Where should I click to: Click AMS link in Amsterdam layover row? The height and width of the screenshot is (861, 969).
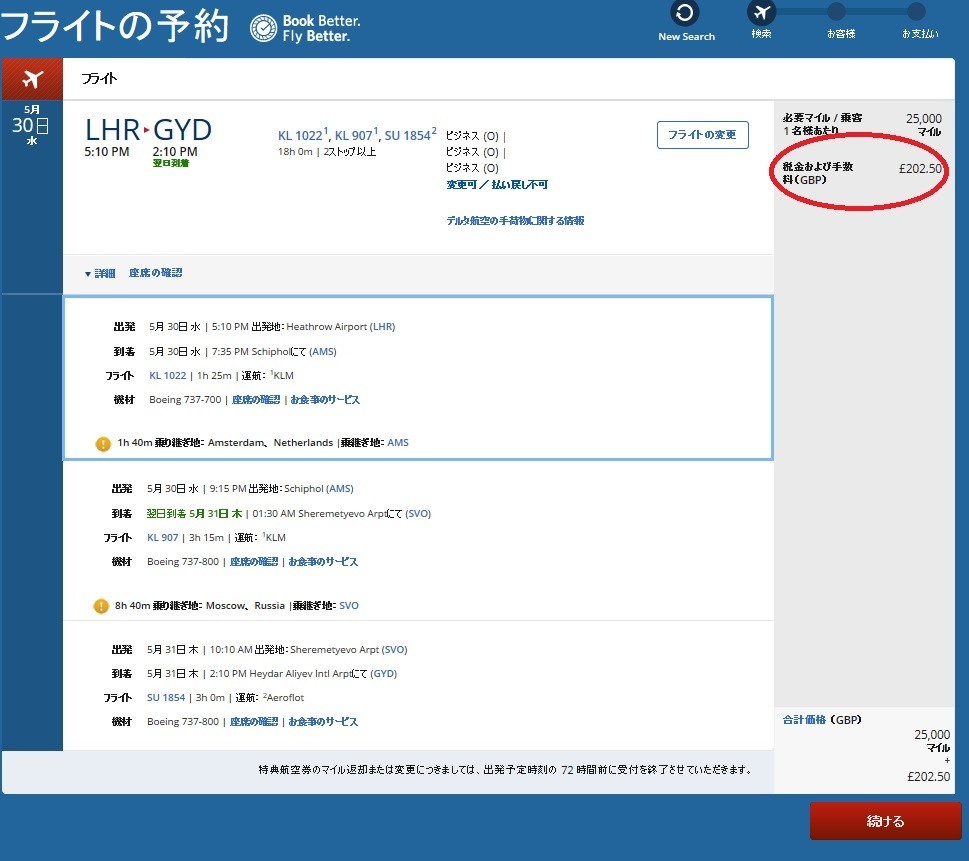point(398,443)
